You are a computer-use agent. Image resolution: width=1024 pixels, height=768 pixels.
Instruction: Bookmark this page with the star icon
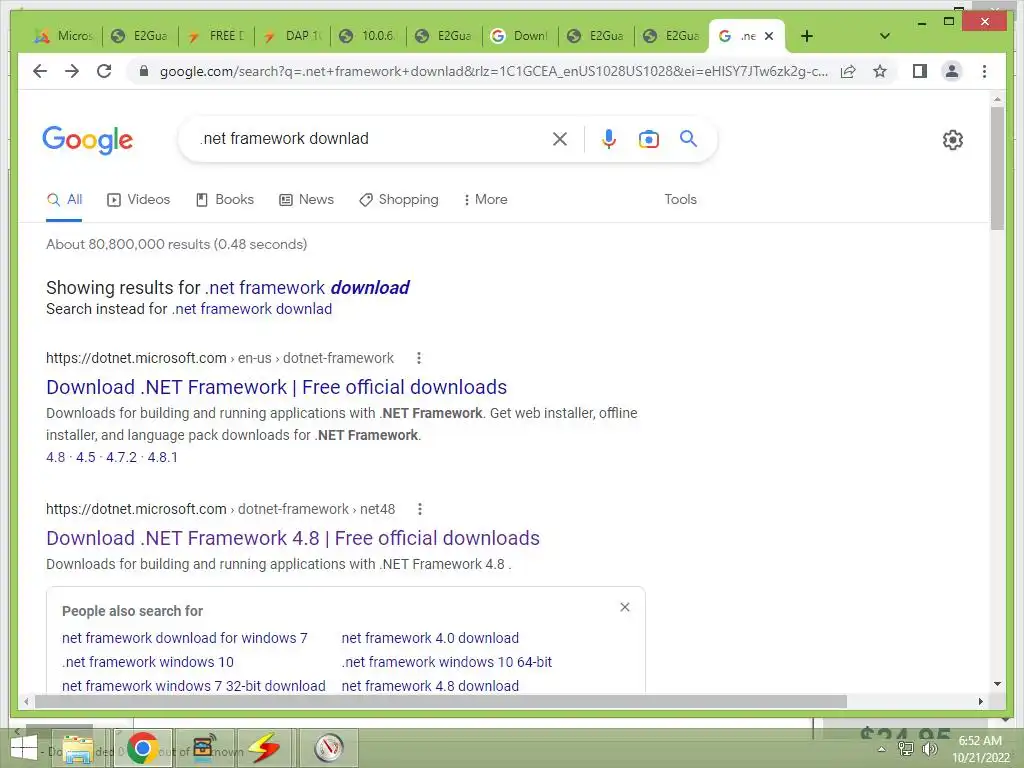pos(880,71)
